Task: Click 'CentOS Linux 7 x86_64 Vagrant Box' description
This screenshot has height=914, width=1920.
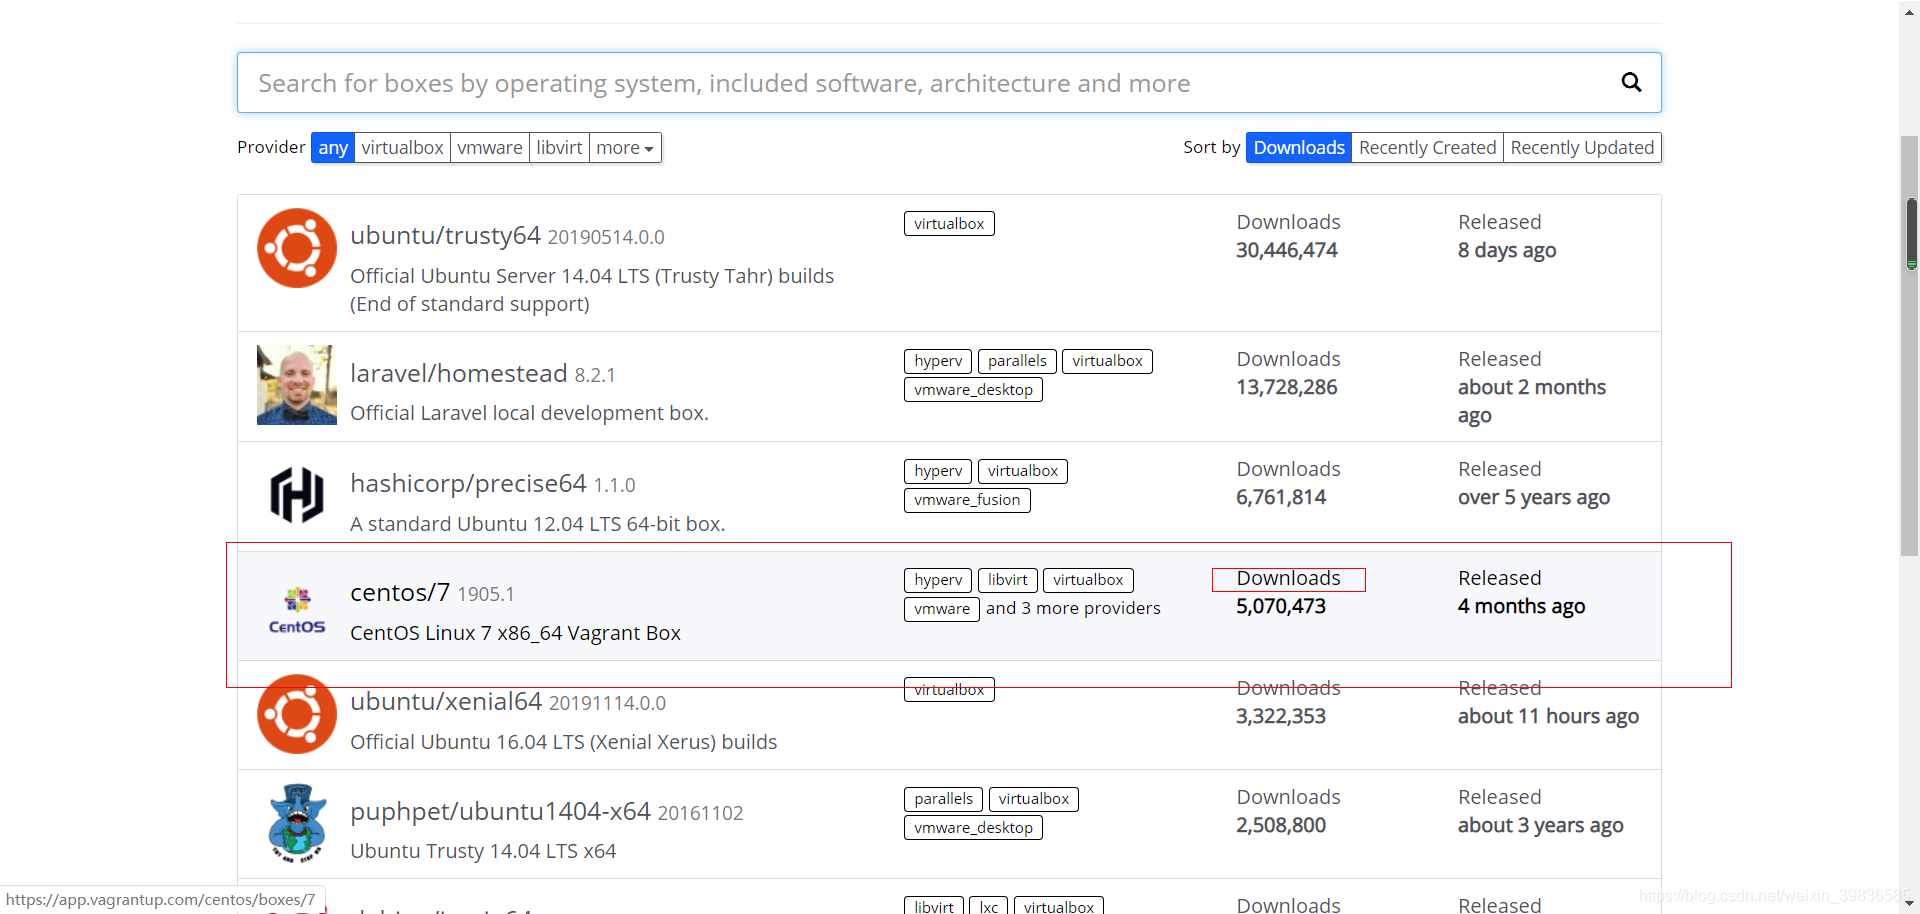Action: 515,633
